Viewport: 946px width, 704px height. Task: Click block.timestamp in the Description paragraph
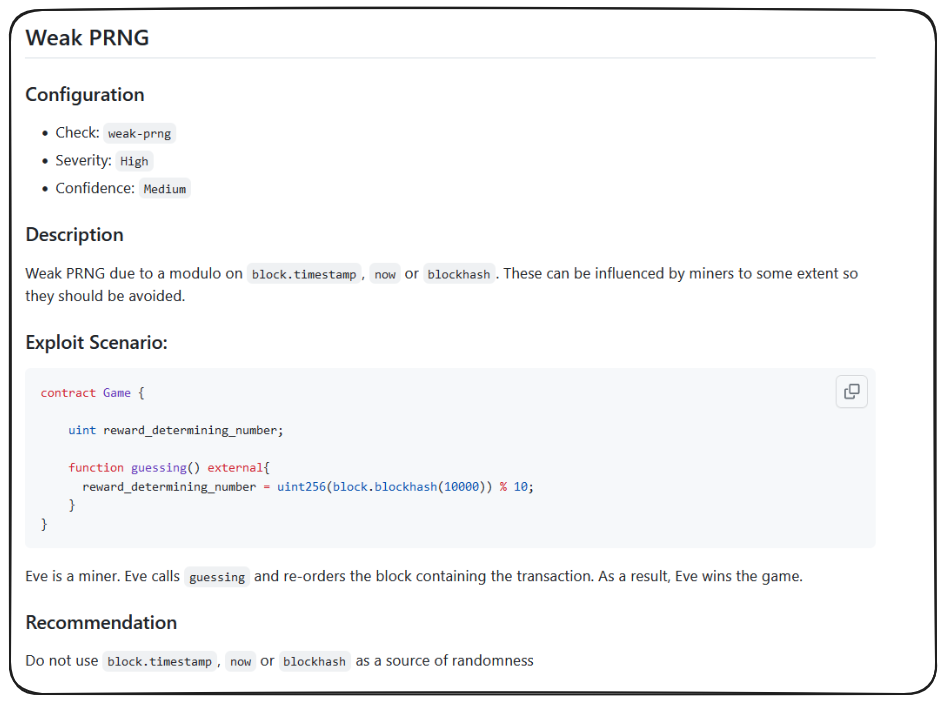click(x=303, y=274)
